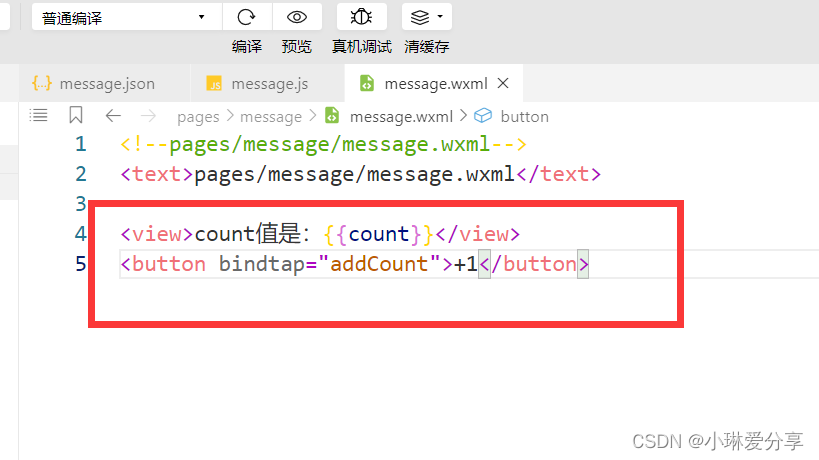Click the outline list icon
The width and height of the screenshot is (819, 460).
click(x=38, y=115)
